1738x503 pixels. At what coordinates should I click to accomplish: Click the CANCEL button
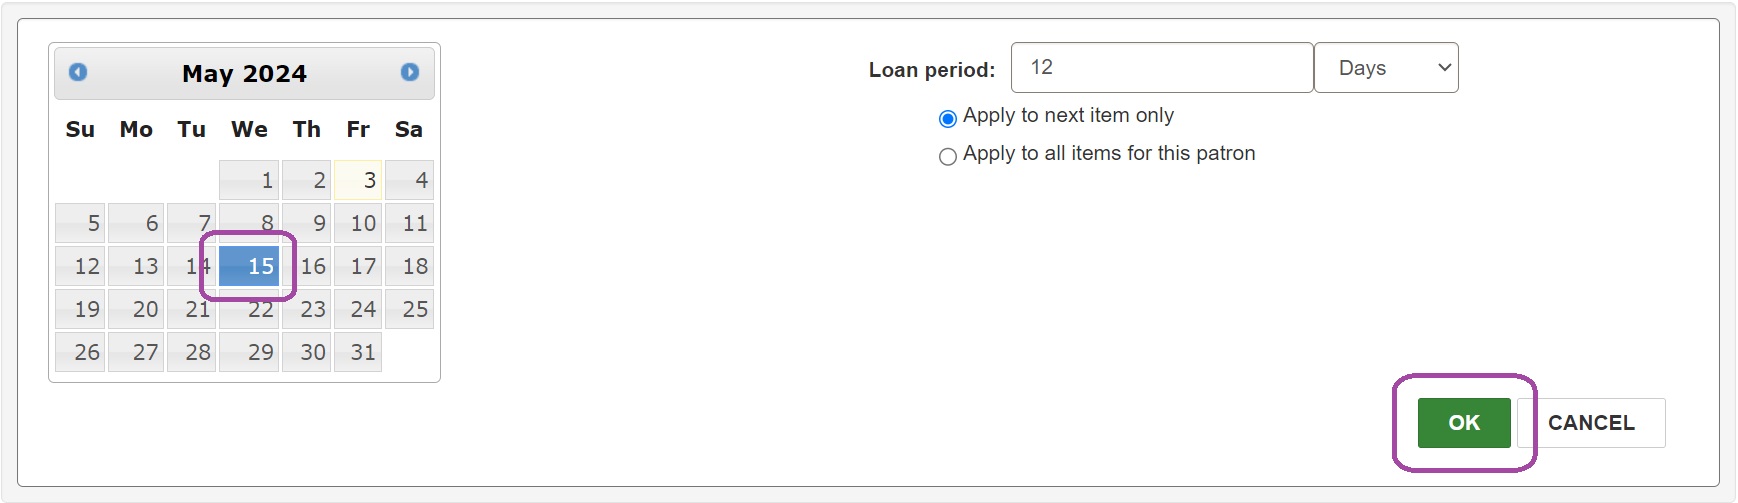[1591, 423]
